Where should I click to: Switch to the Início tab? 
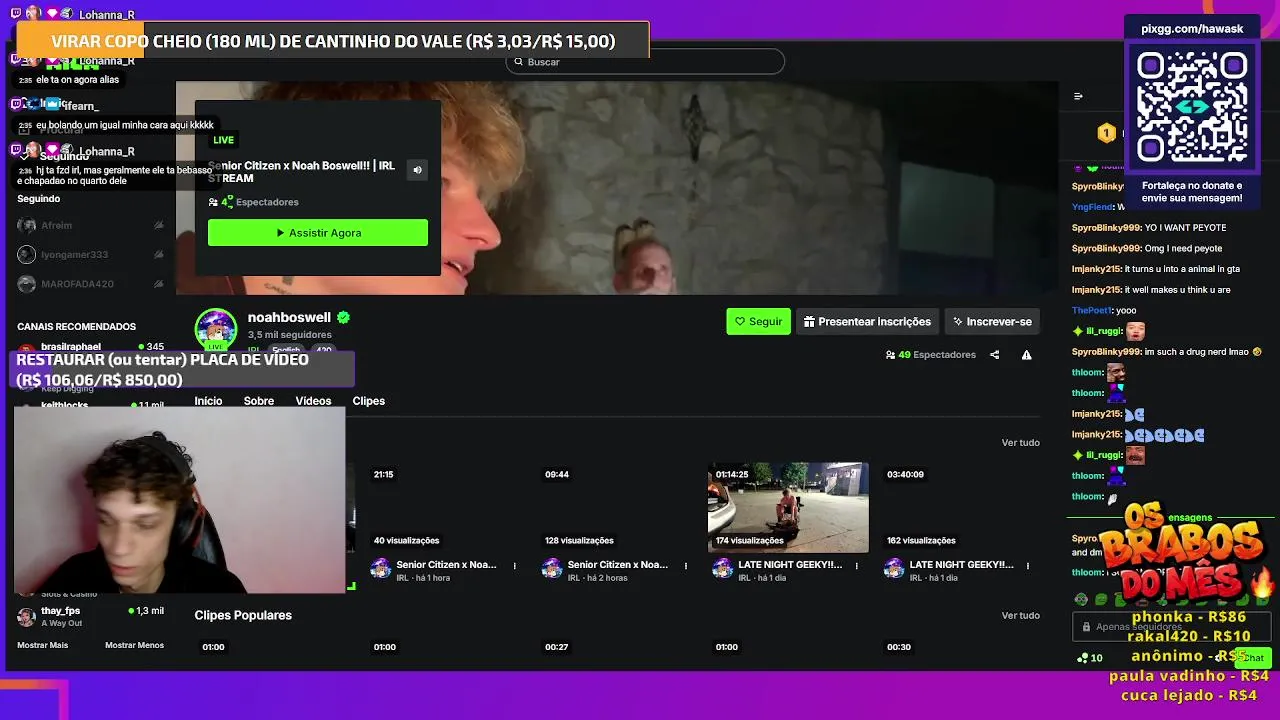click(208, 401)
